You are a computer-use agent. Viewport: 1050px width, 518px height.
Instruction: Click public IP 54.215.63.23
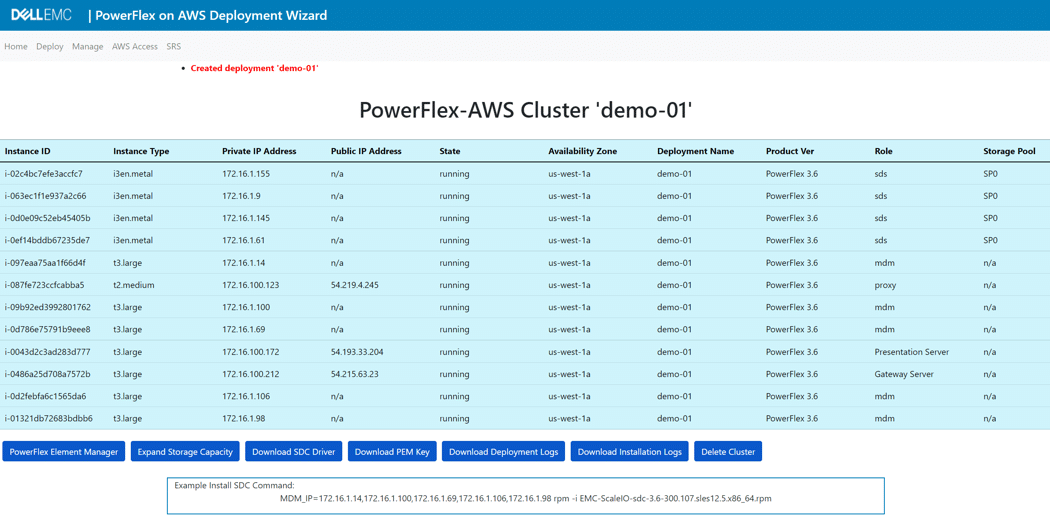pyautogui.click(x=355, y=374)
